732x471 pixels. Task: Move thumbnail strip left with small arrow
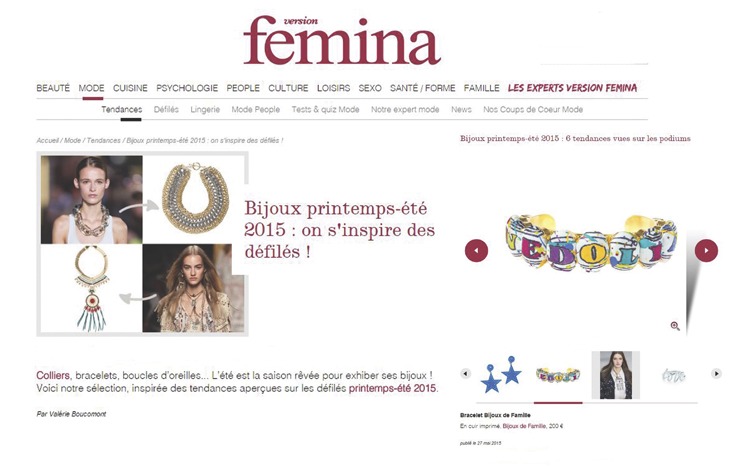[465, 373]
